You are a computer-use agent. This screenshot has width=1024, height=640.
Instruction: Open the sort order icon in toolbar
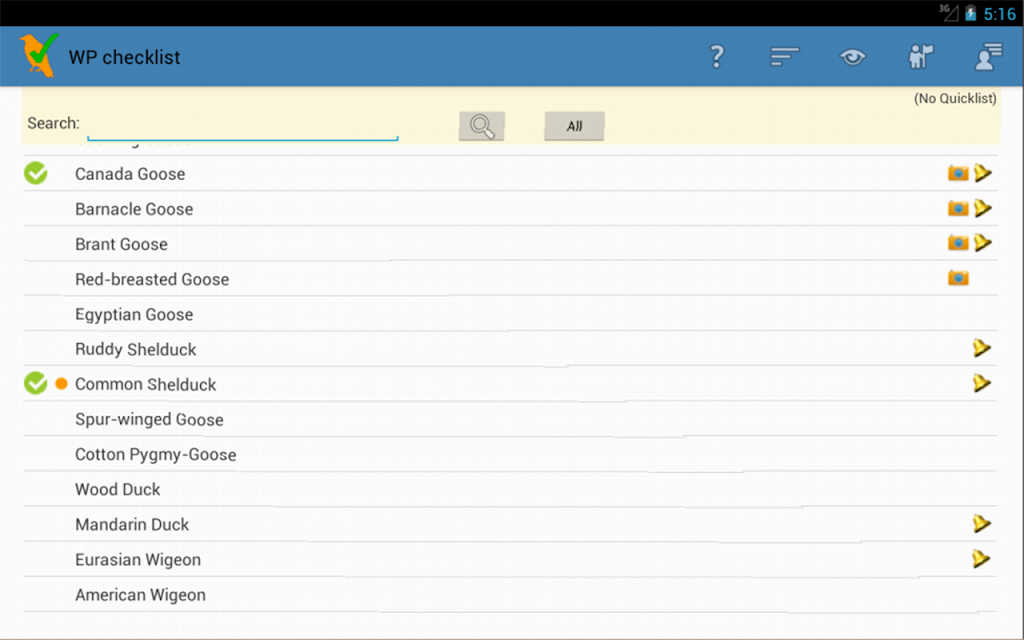coord(784,57)
